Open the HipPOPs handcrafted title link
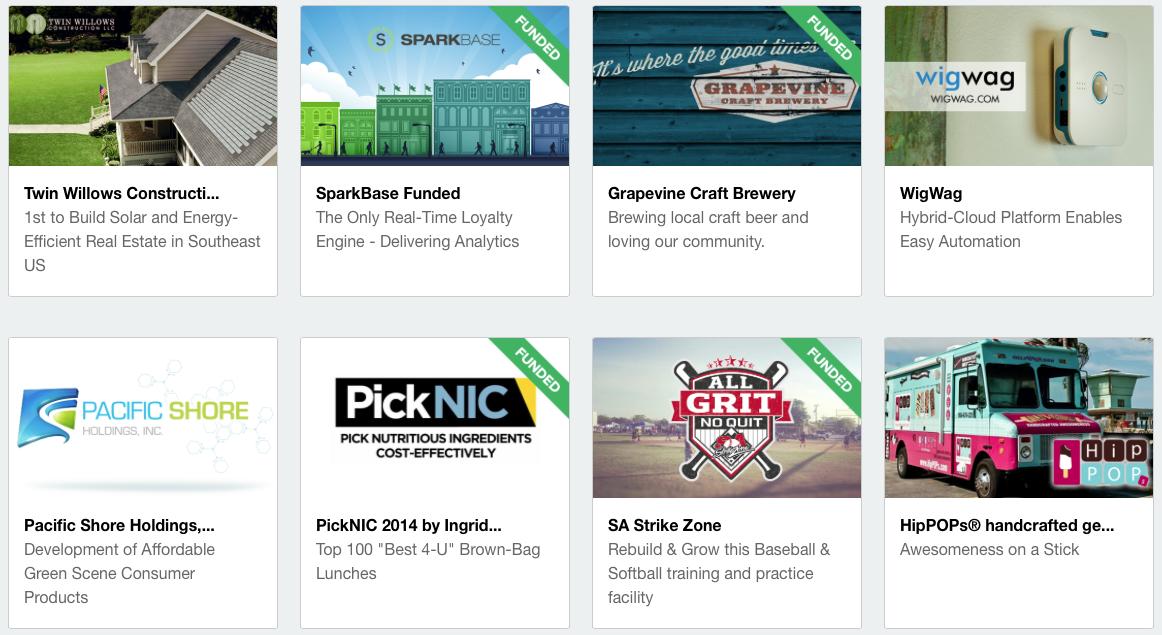 pyautogui.click(x=1007, y=525)
